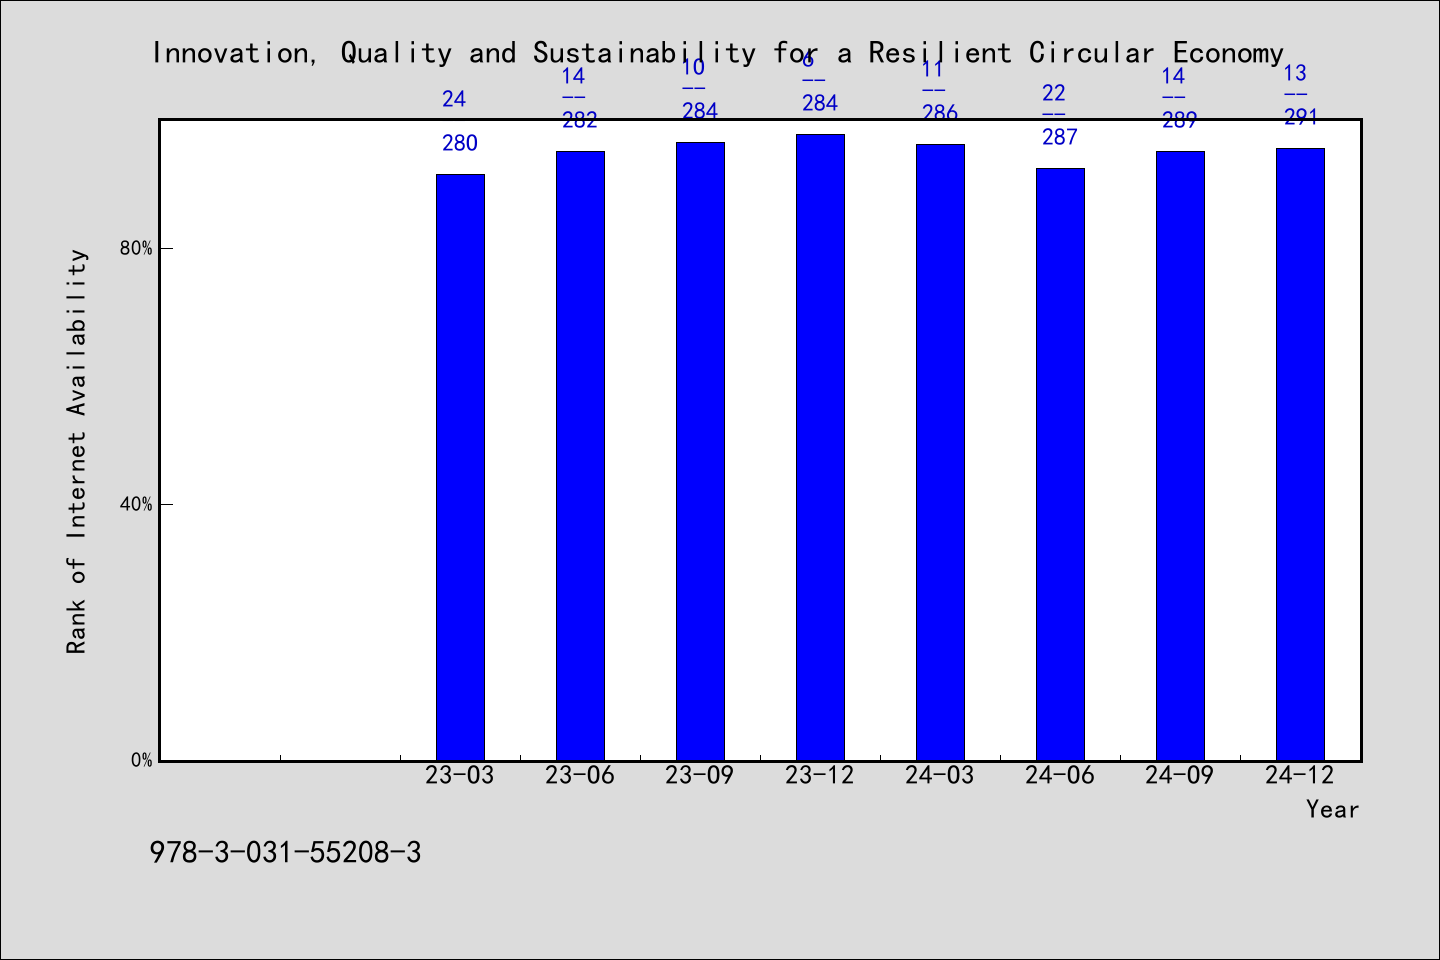This screenshot has width=1440, height=960.
Task: Click the '24' label above the 23-03 bar
Action: tap(454, 99)
